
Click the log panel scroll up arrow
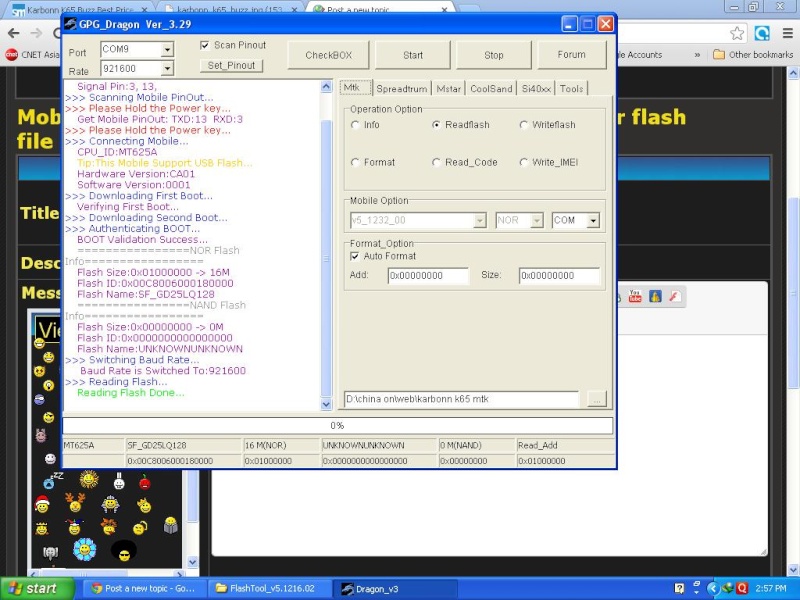(x=327, y=87)
